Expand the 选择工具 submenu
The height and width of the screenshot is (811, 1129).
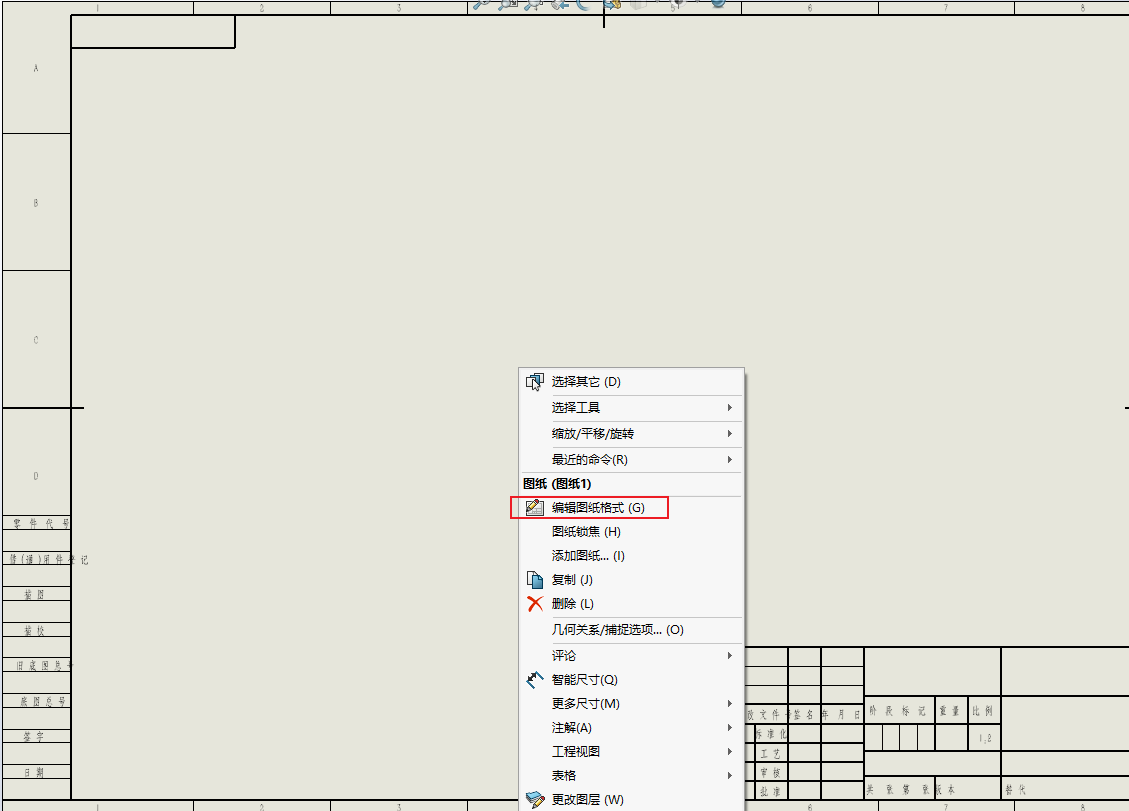[x=630, y=408]
